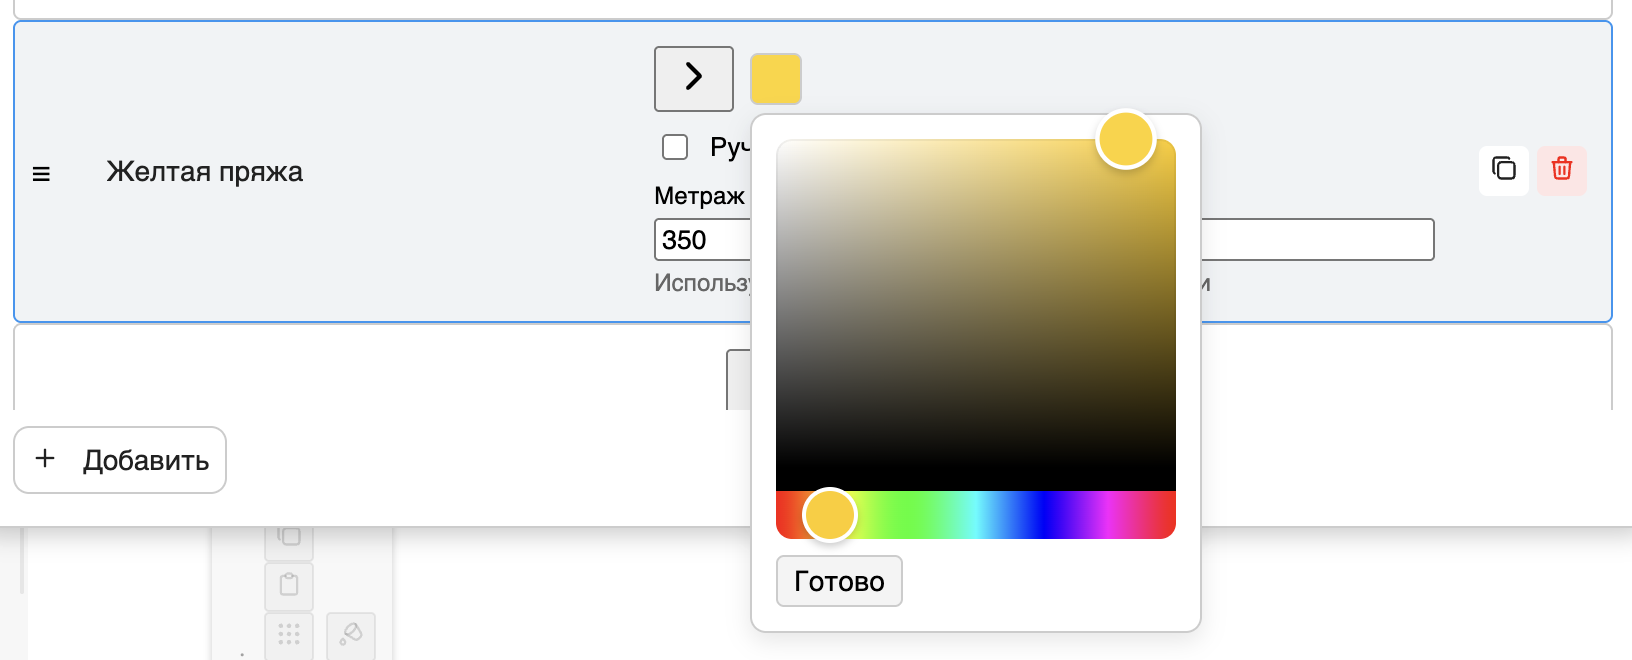Select the paint bucket fill icon

[351, 634]
